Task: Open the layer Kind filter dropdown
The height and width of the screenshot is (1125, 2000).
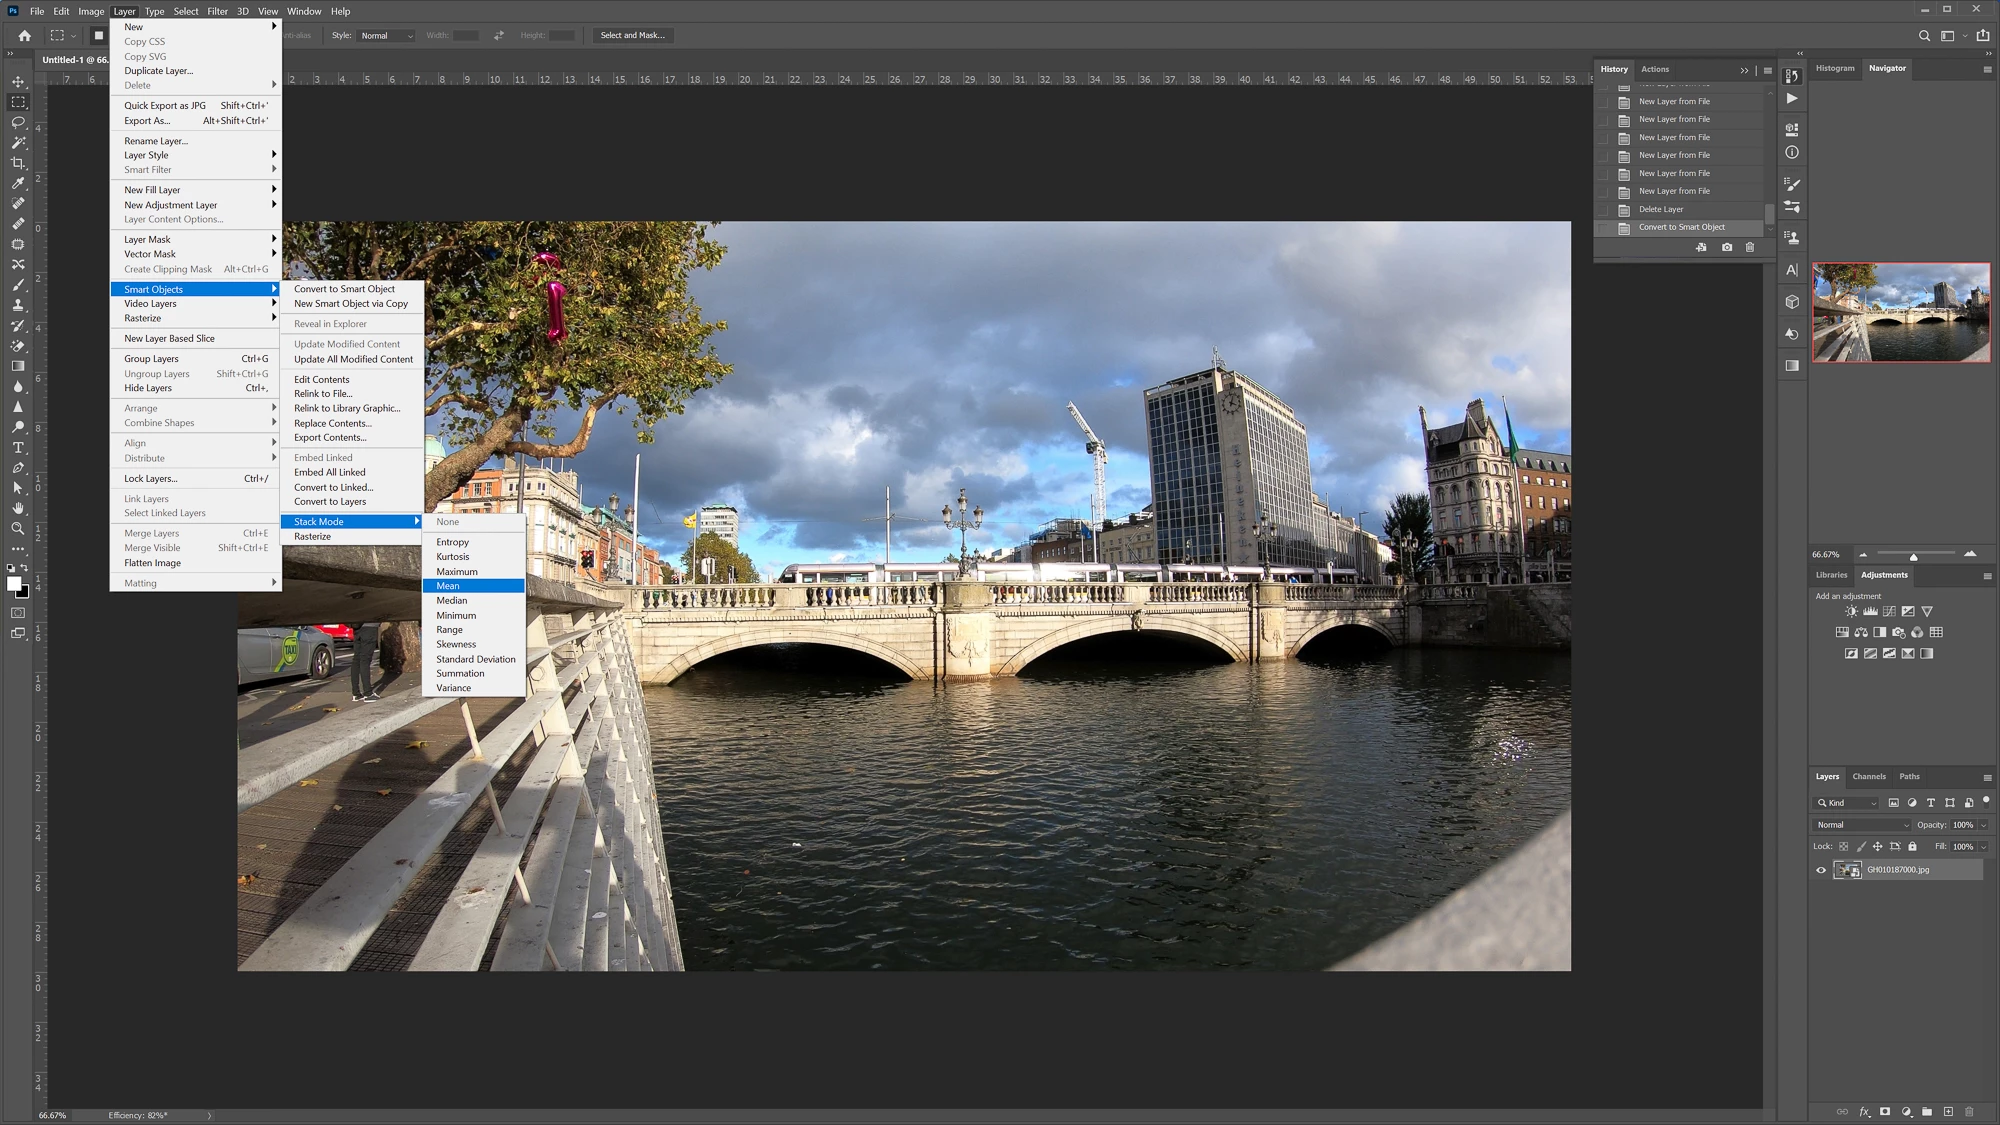Action: coord(1847,803)
